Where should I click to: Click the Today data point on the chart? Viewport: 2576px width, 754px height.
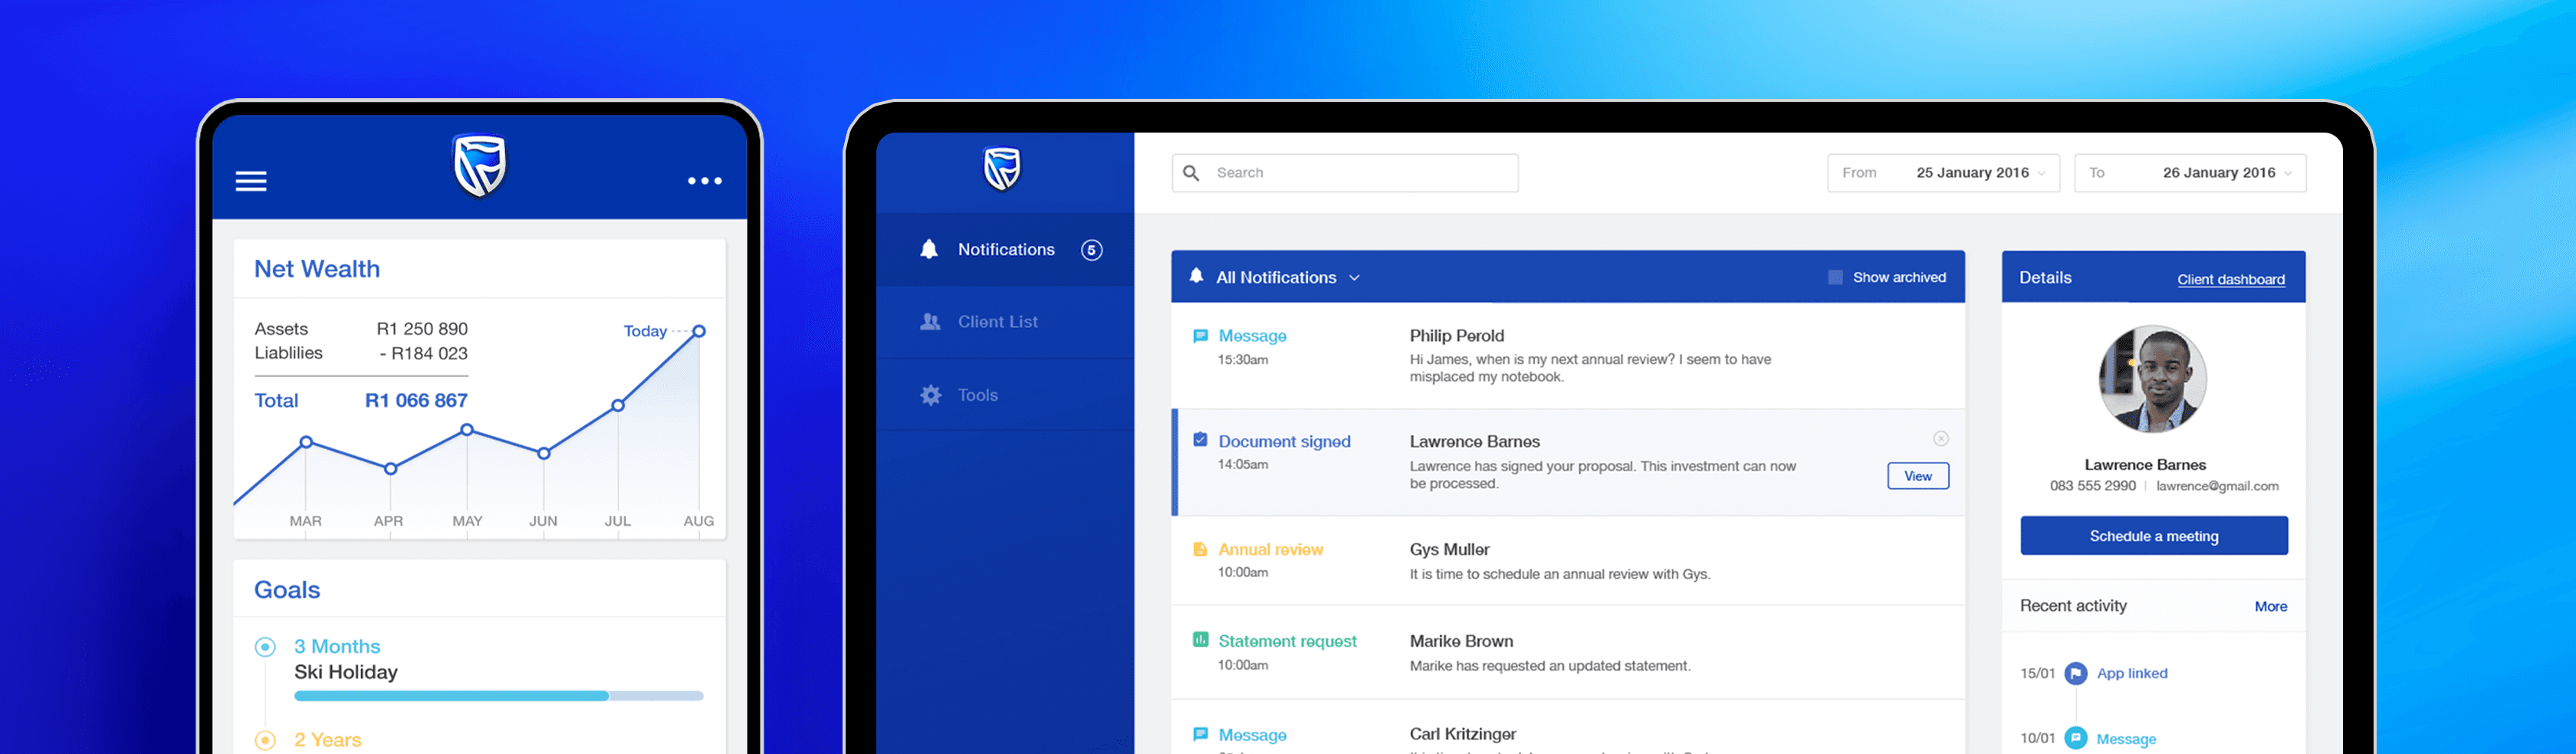pos(699,331)
